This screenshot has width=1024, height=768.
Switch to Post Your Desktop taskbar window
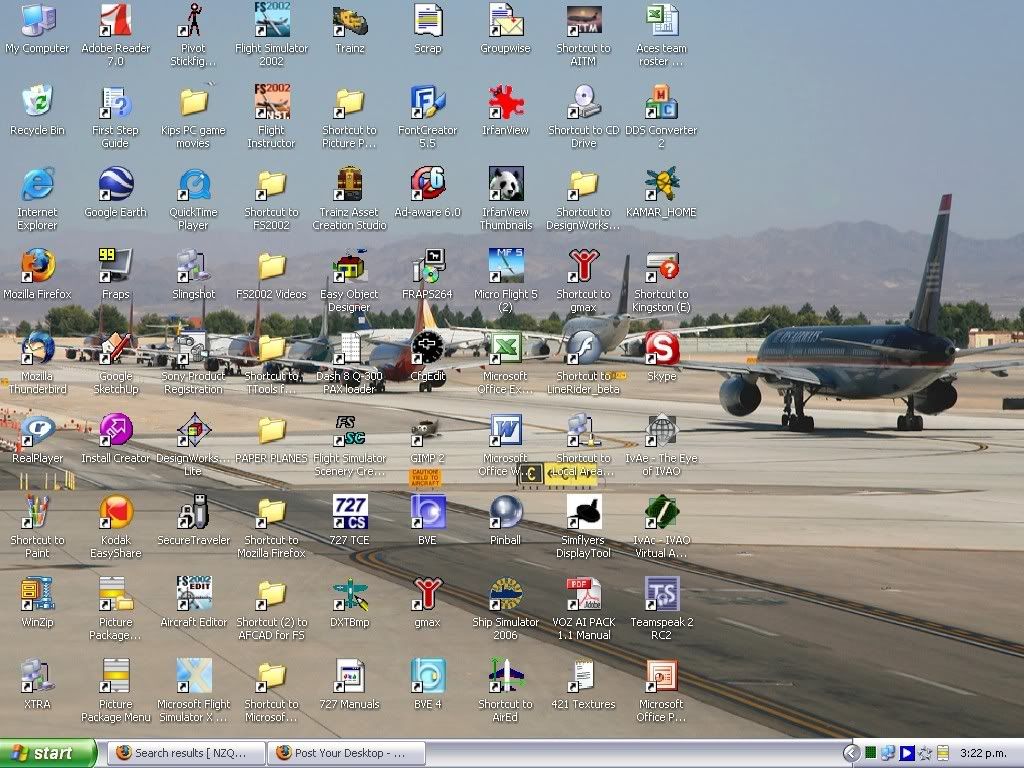point(346,753)
